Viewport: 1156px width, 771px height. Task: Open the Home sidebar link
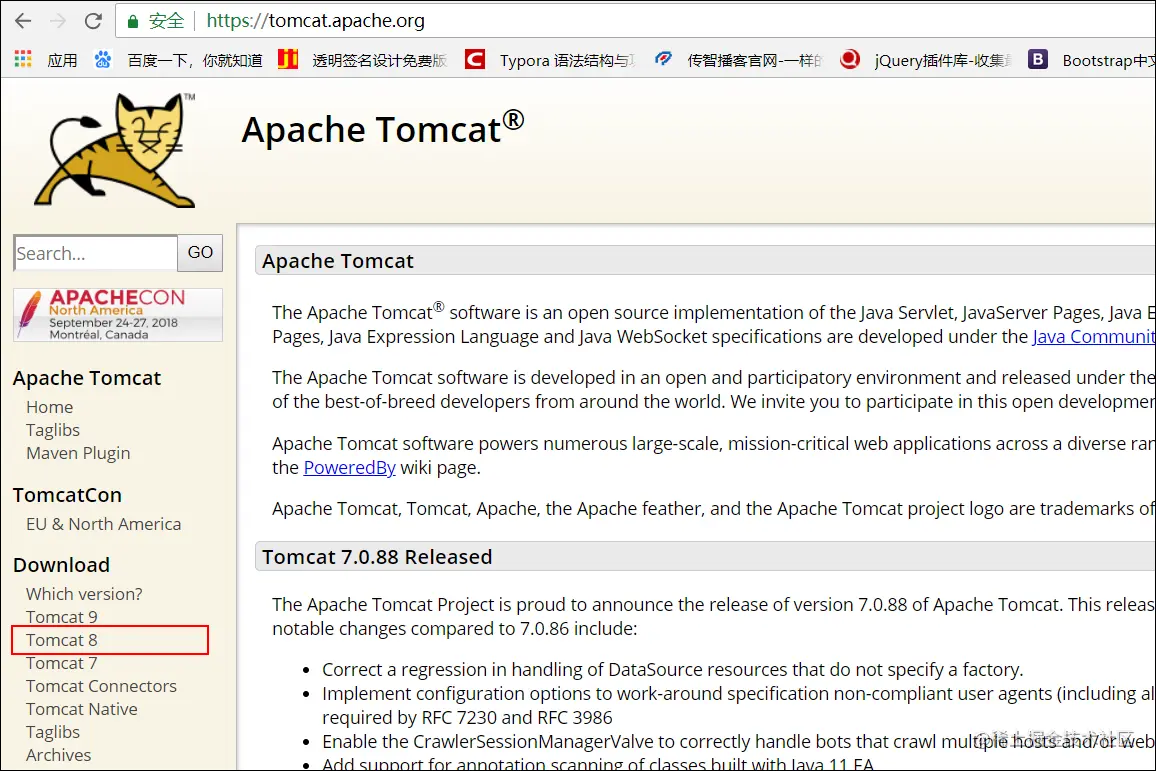[49, 407]
